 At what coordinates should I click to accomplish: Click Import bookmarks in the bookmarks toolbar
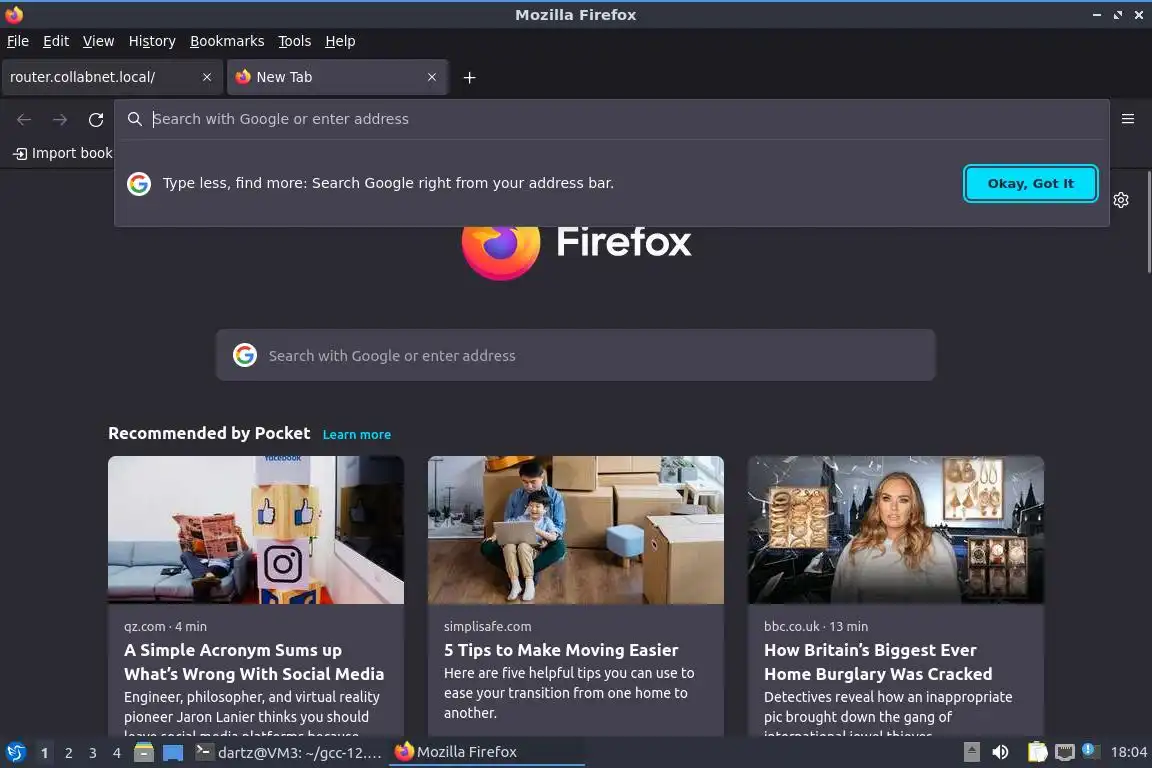click(x=63, y=154)
